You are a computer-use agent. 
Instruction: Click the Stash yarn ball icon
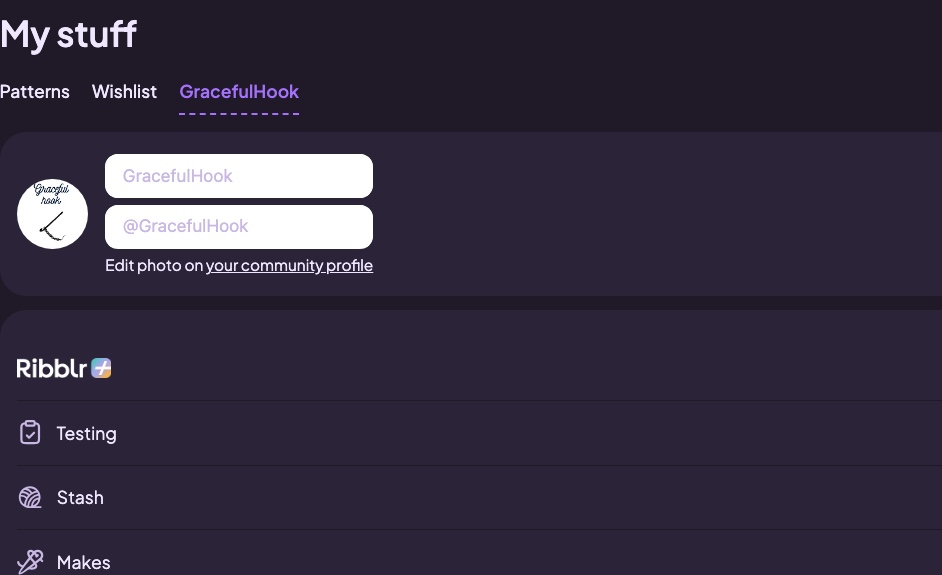(x=30, y=497)
